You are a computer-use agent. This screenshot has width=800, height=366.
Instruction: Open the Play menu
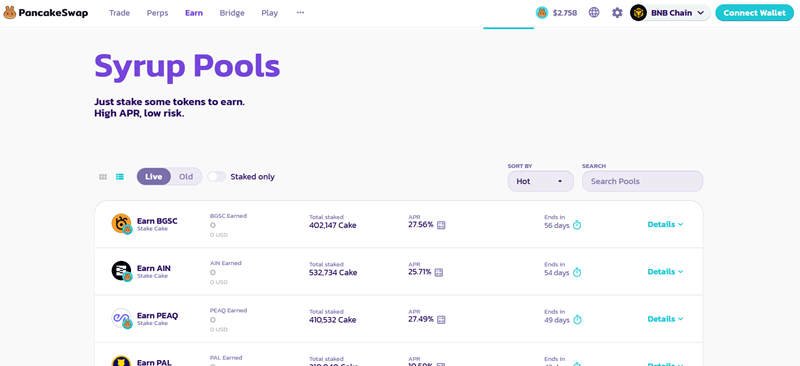click(269, 13)
